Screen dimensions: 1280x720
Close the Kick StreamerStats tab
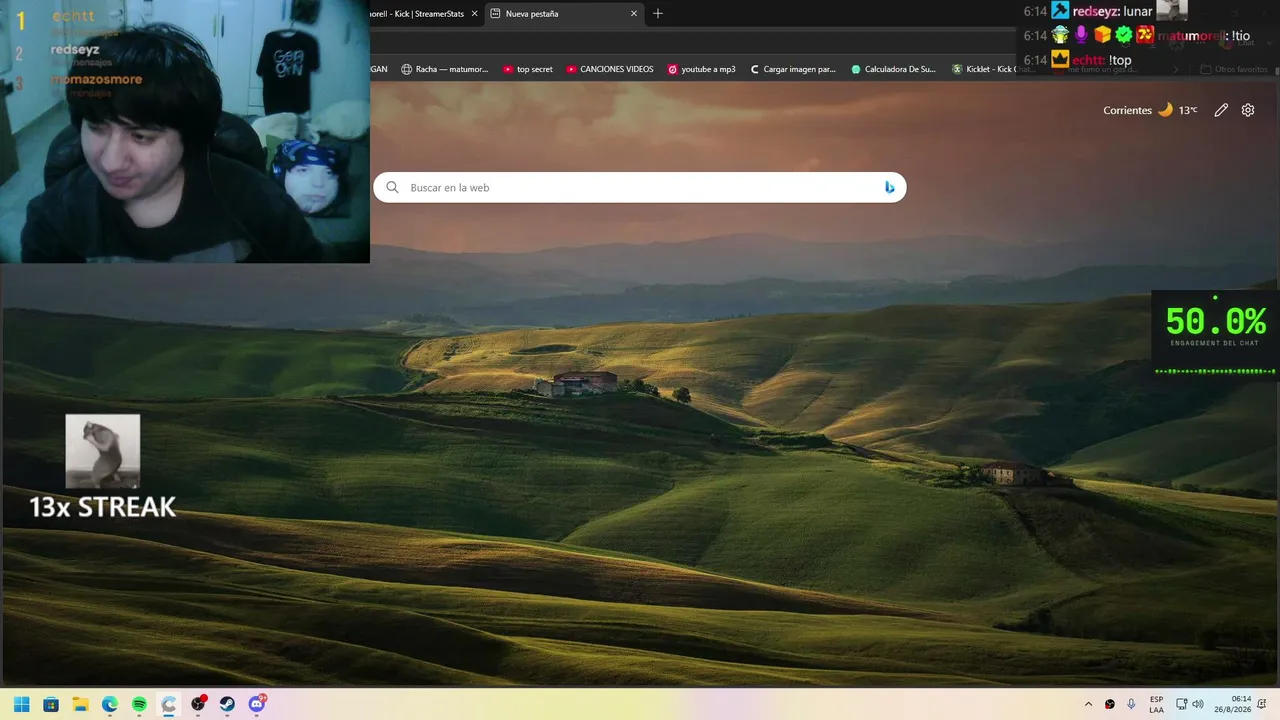475,14
